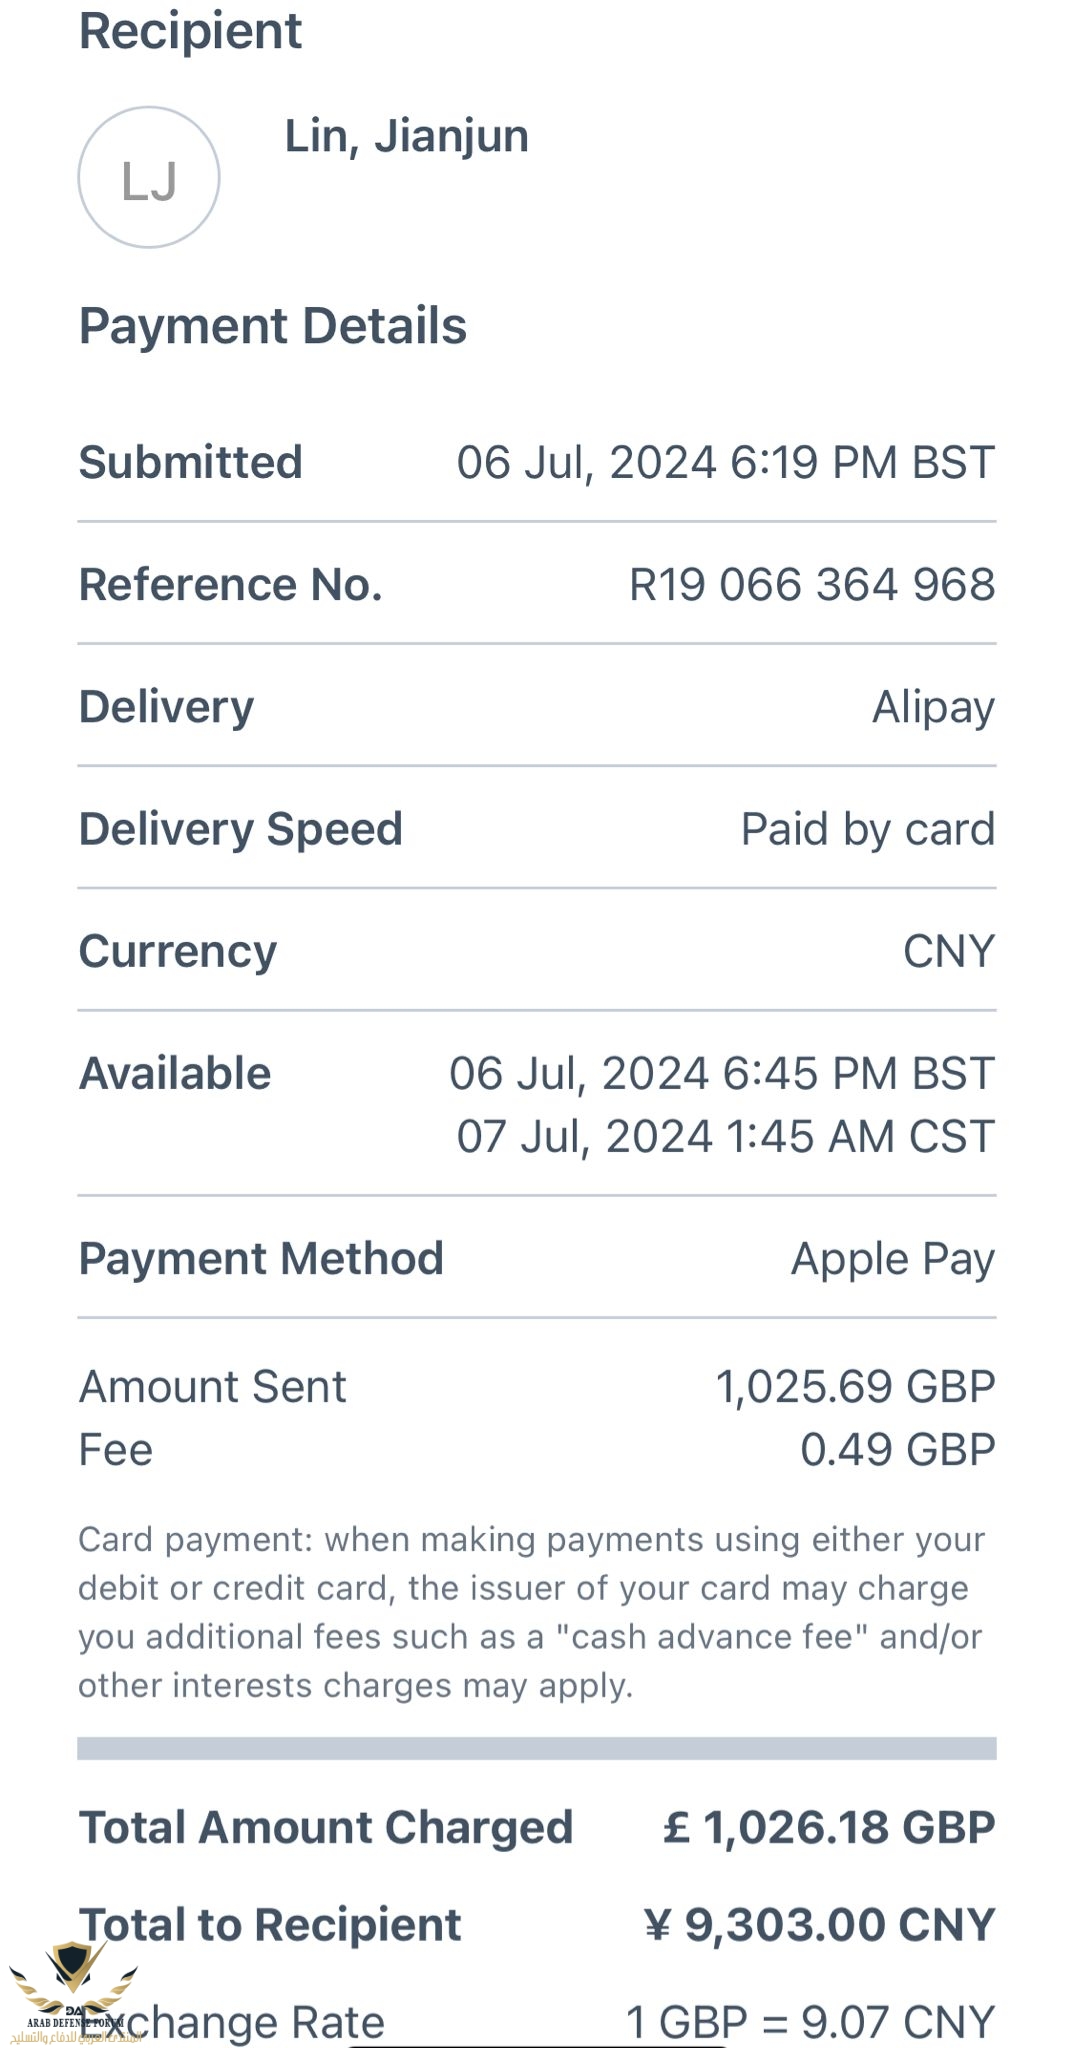Click the Amount Sent 1,025.69 GBP value
This screenshot has height=2048, width=1074.
click(x=855, y=1387)
